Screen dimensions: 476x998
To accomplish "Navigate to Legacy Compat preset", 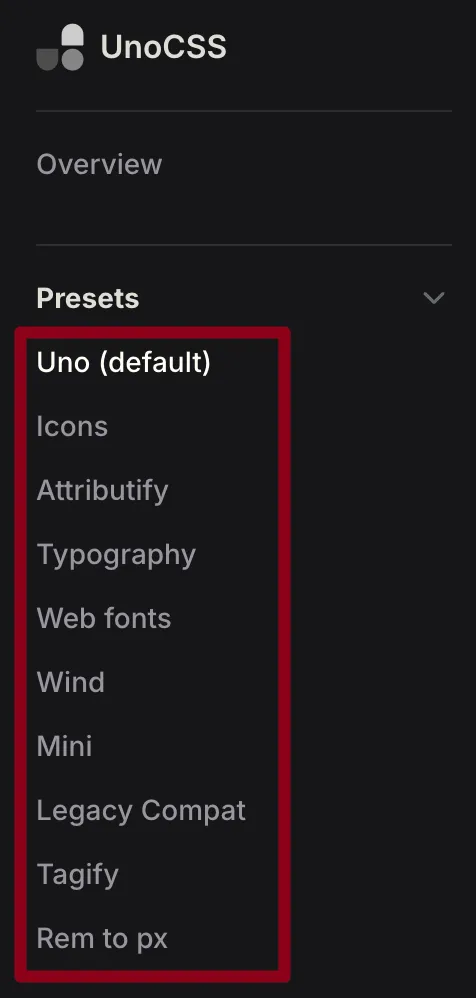I will click(x=141, y=810).
